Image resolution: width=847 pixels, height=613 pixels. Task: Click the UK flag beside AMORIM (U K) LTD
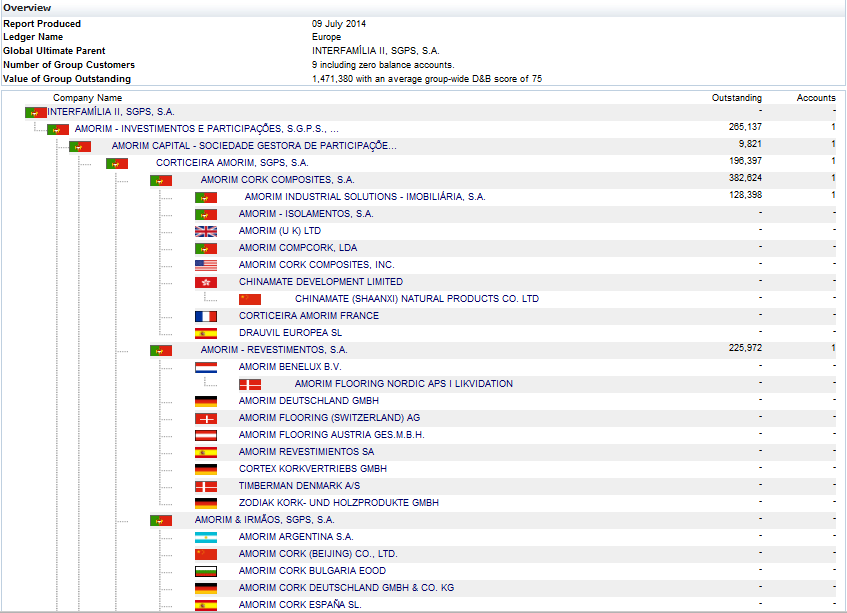click(206, 232)
